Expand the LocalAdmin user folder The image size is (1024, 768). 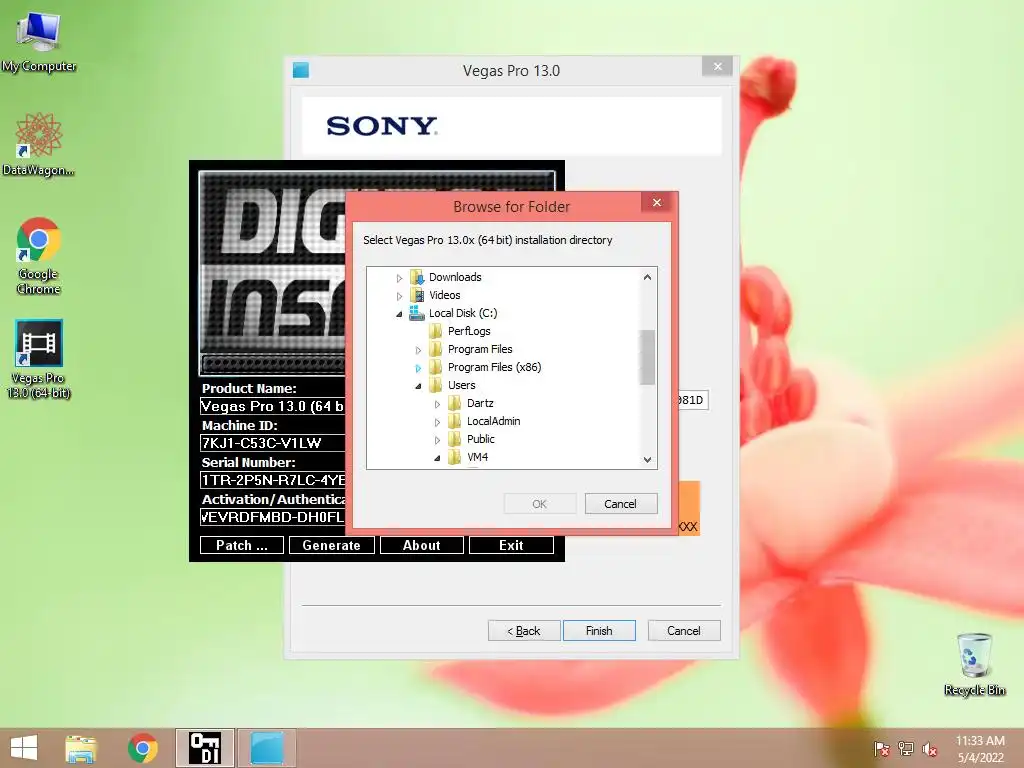pyautogui.click(x=437, y=422)
